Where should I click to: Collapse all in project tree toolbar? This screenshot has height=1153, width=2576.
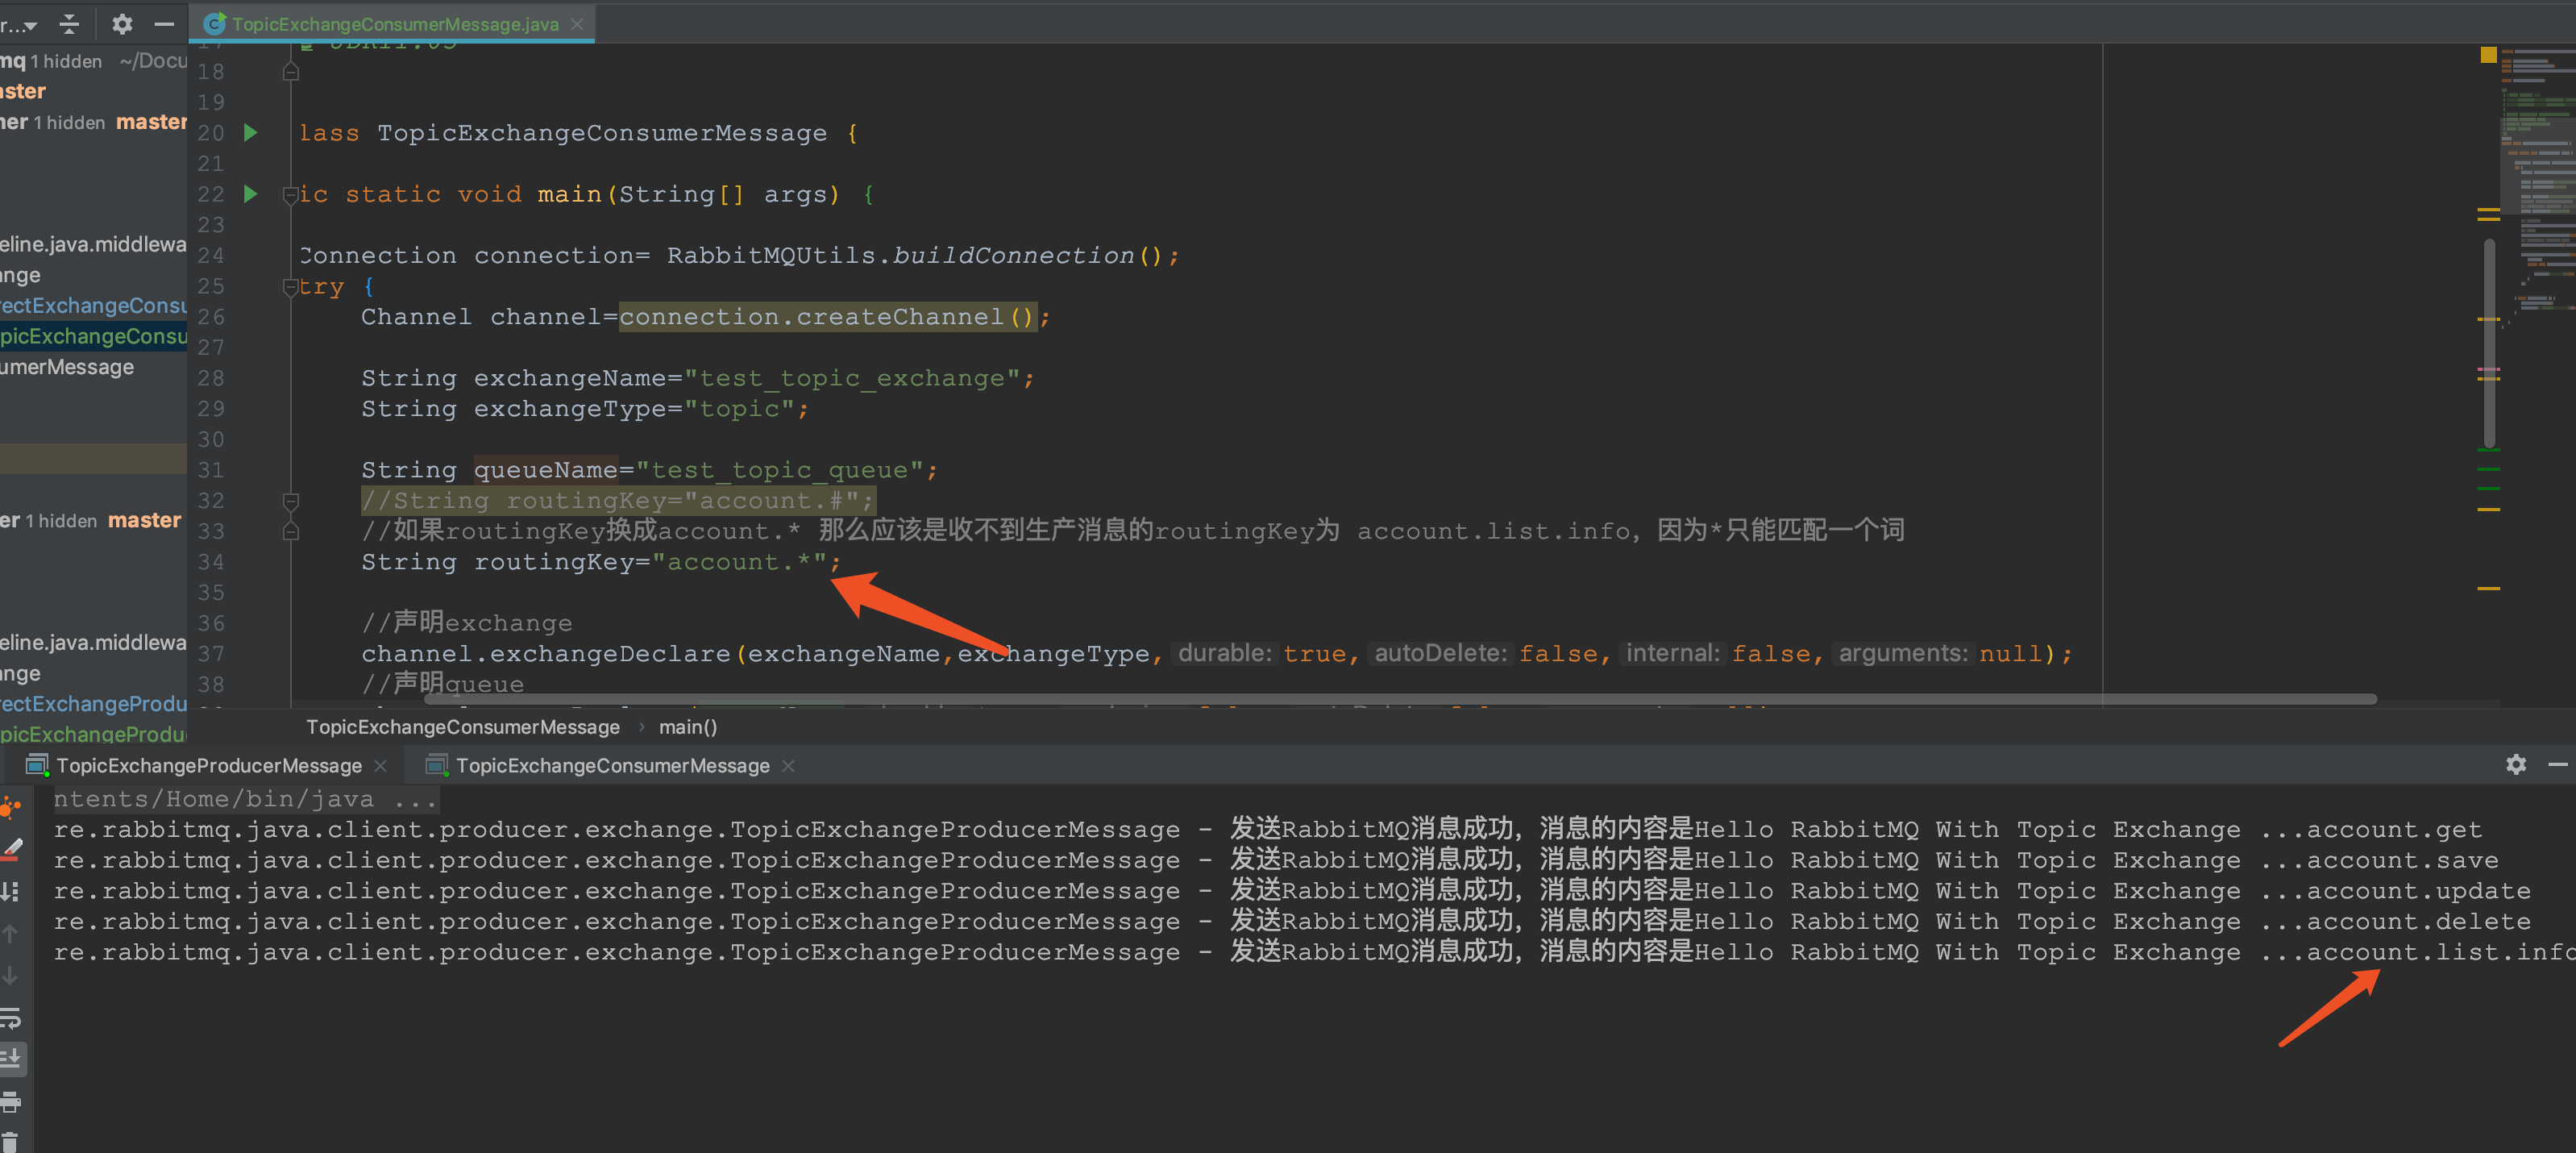[69, 24]
